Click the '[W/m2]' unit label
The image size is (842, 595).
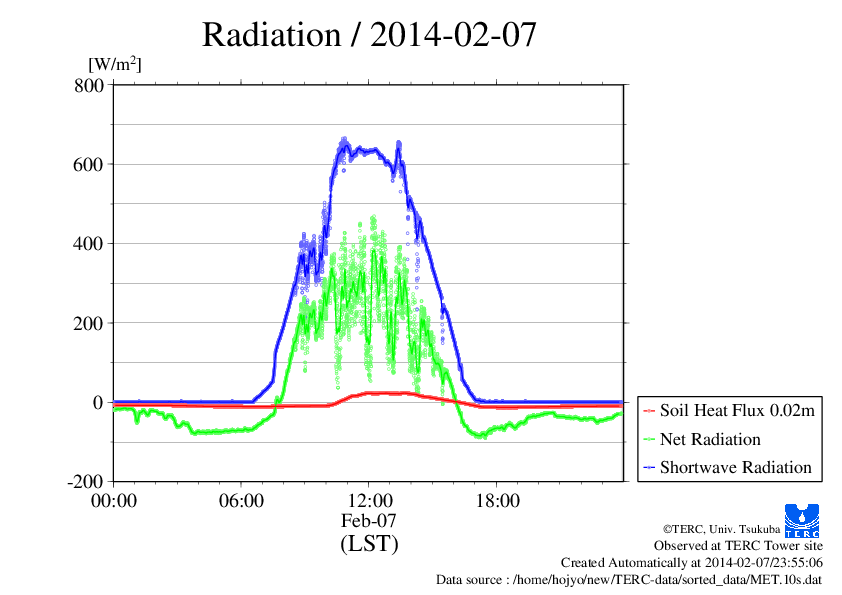(114, 64)
